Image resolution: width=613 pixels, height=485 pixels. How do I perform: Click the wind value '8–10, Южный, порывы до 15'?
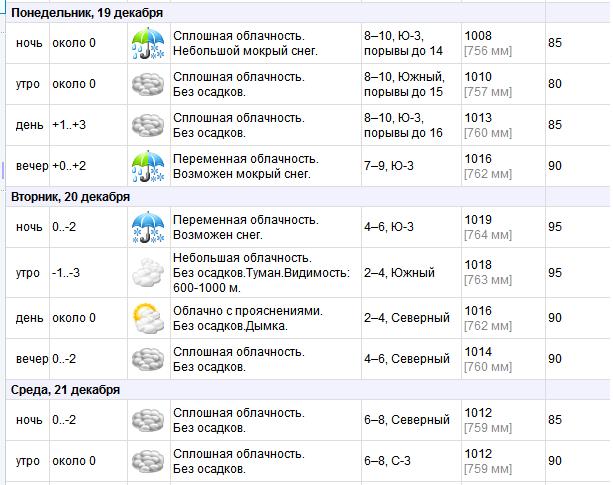point(403,84)
